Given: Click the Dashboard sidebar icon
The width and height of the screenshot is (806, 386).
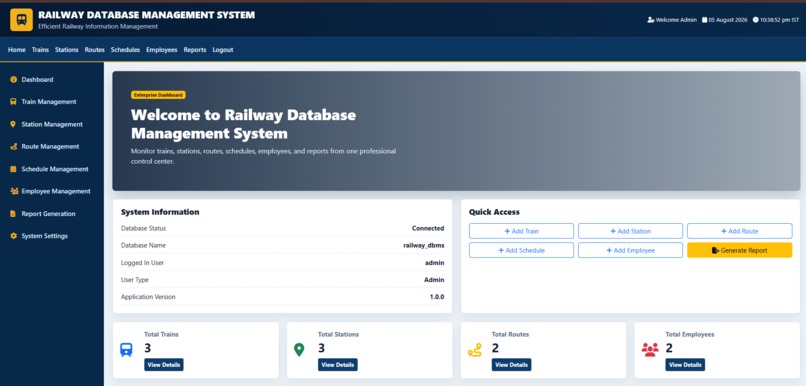Looking at the screenshot, I should point(13,80).
